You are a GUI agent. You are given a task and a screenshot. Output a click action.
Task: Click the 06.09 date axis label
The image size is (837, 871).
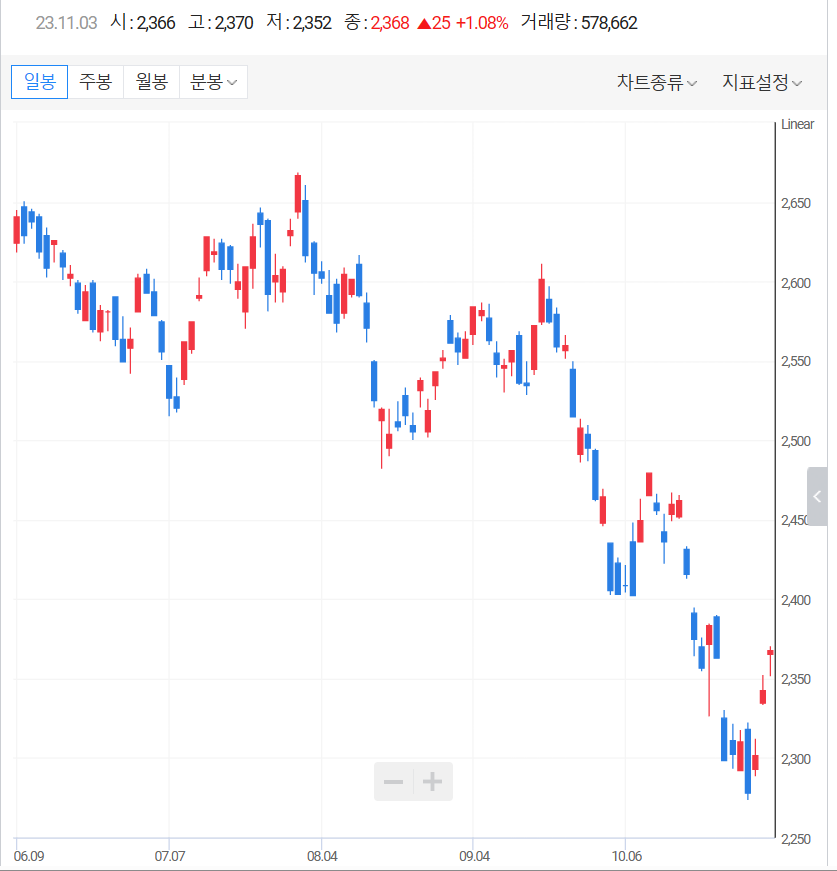coord(29,856)
